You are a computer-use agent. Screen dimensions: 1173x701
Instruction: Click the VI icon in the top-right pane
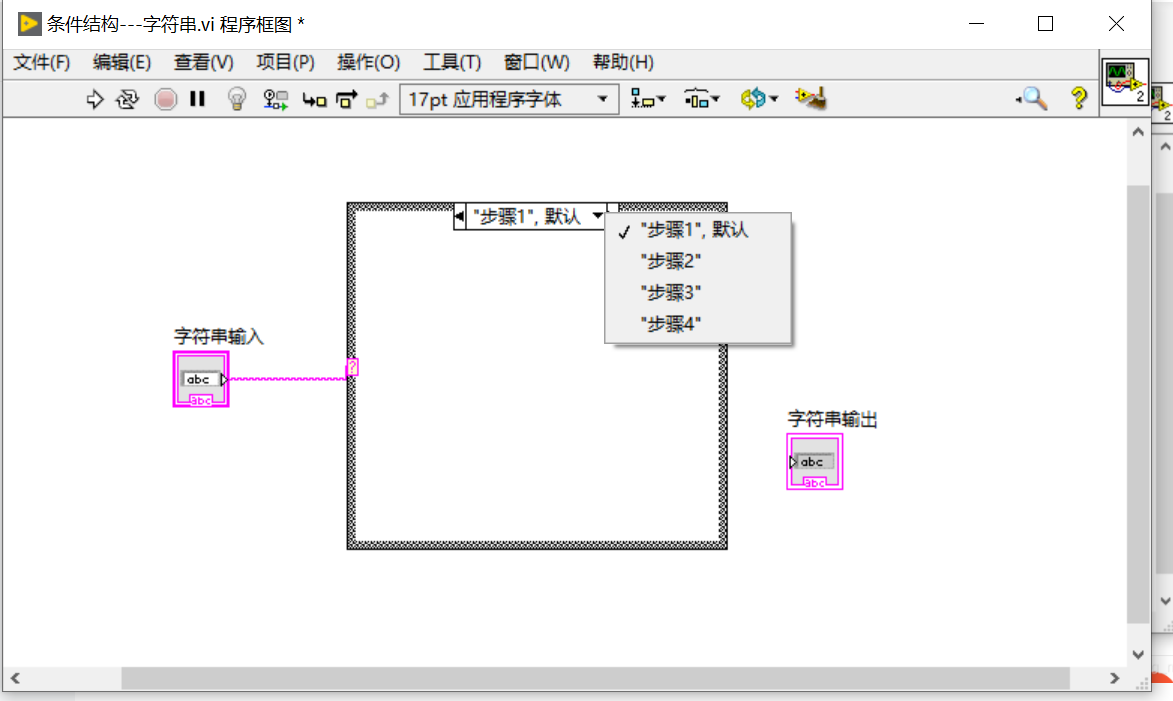point(1125,82)
